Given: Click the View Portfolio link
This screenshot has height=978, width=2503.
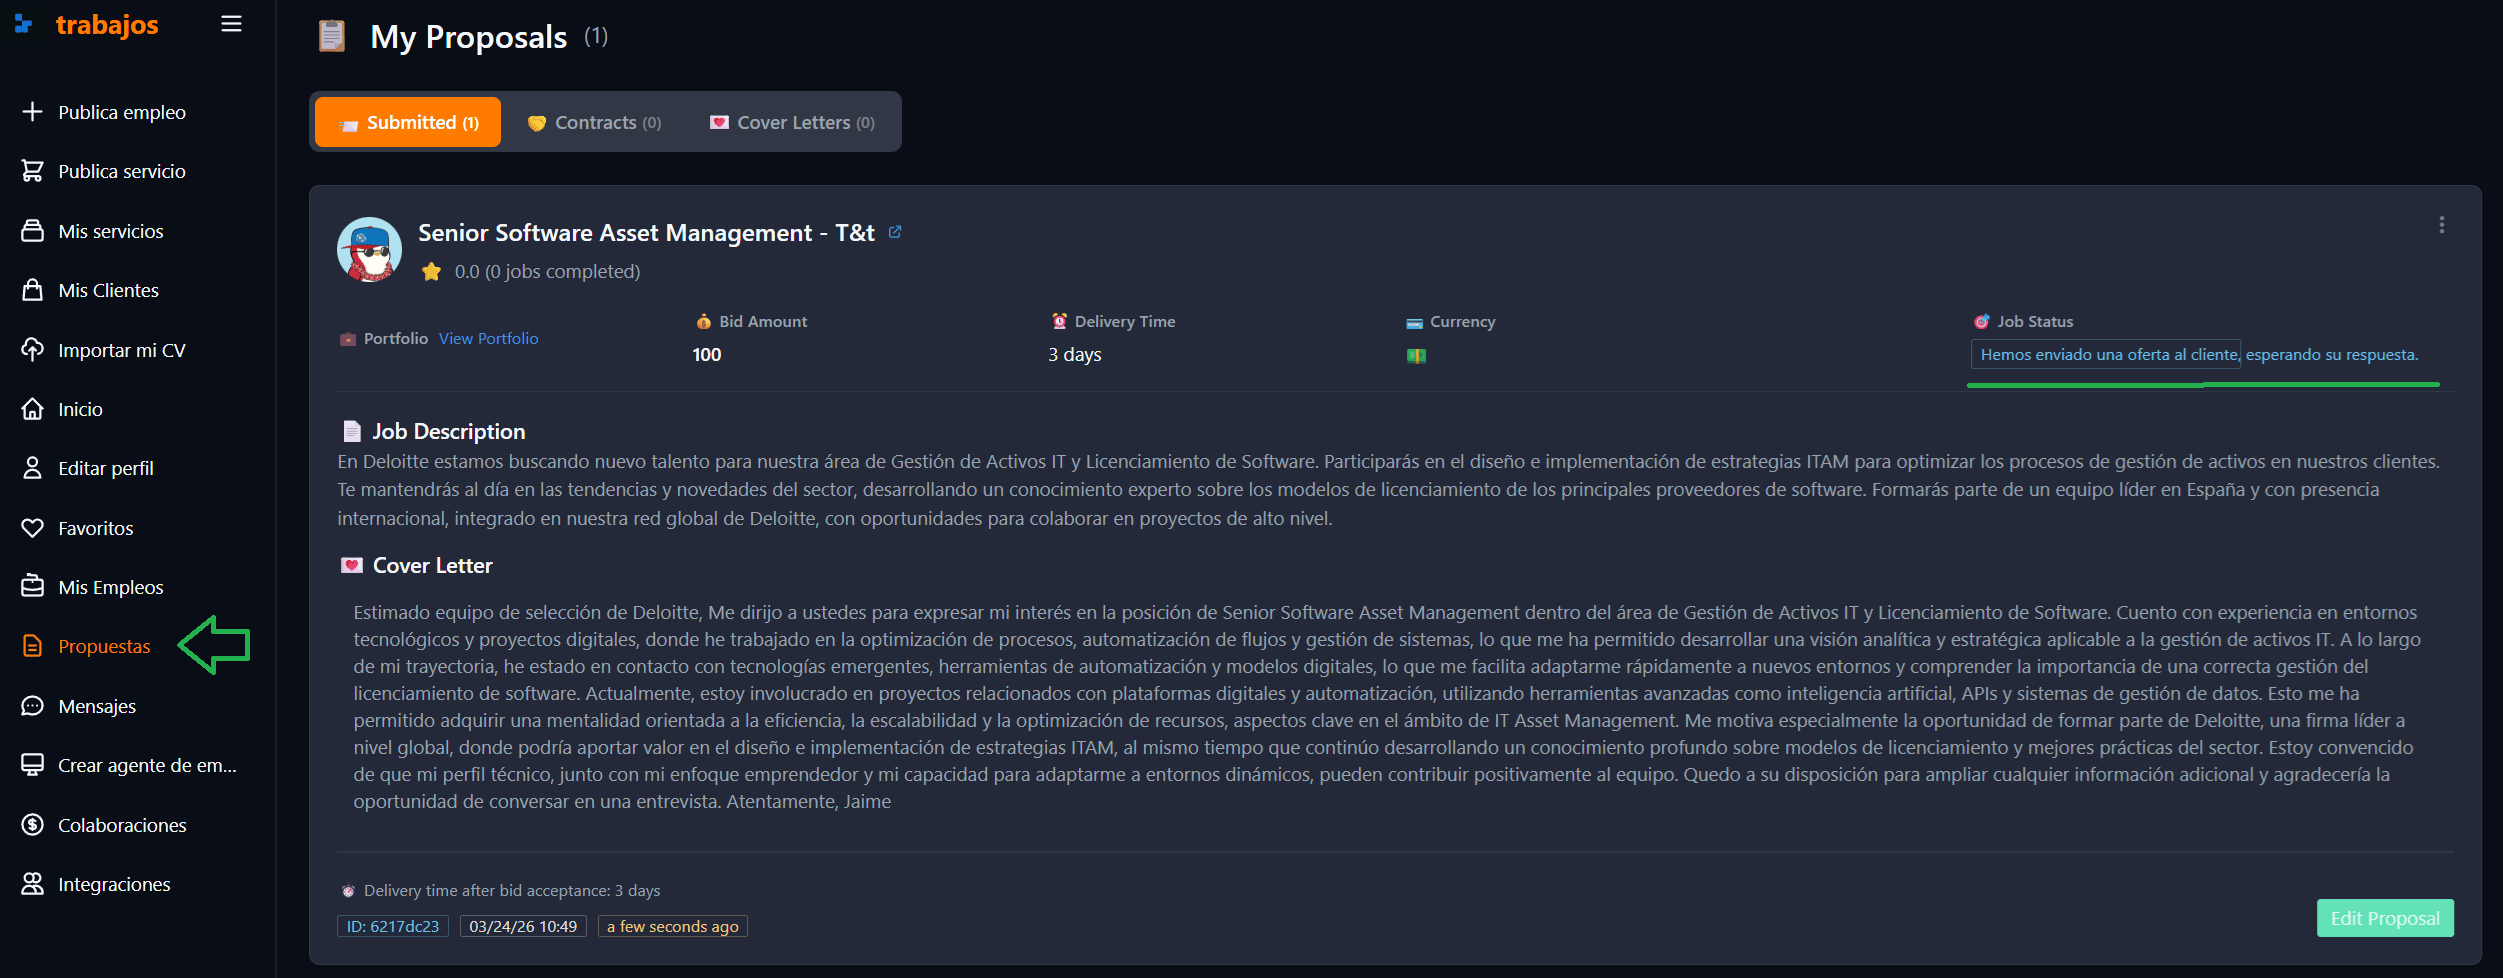Looking at the screenshot, I should 488,339.
